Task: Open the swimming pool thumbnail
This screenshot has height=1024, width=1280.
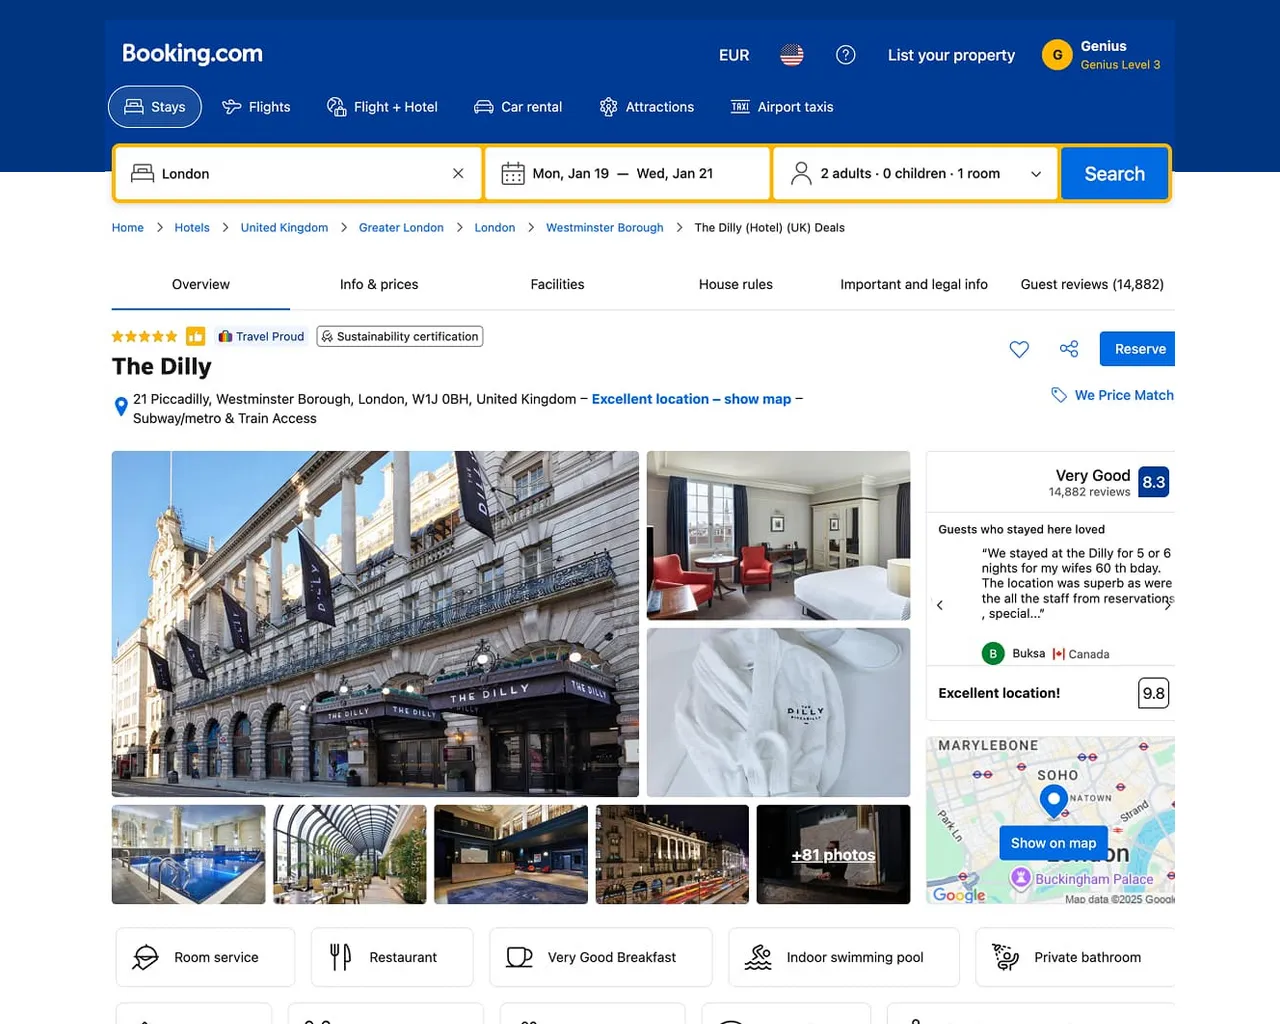Action: tap(189, 855)
